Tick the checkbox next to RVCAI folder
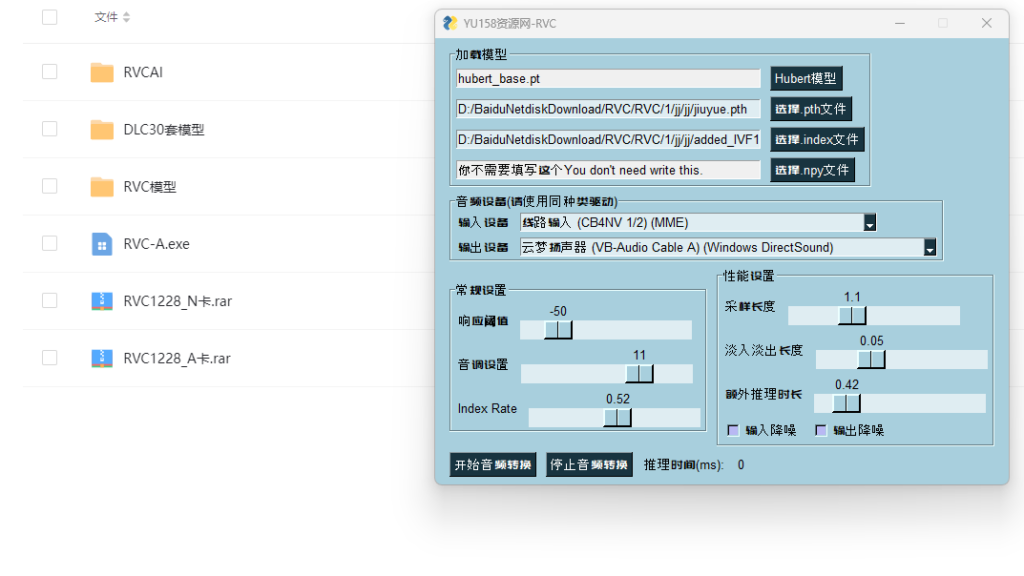 pos(50,72)
